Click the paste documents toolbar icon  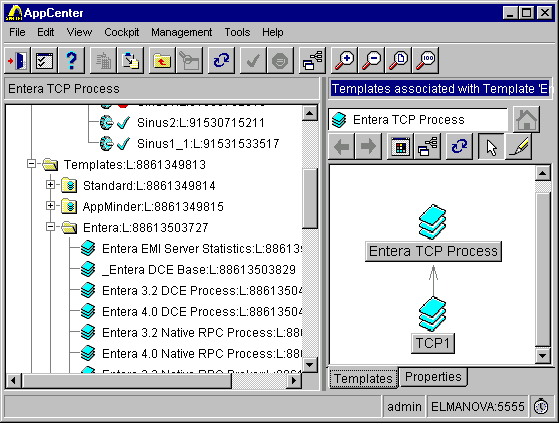click(x=130, y=60)
